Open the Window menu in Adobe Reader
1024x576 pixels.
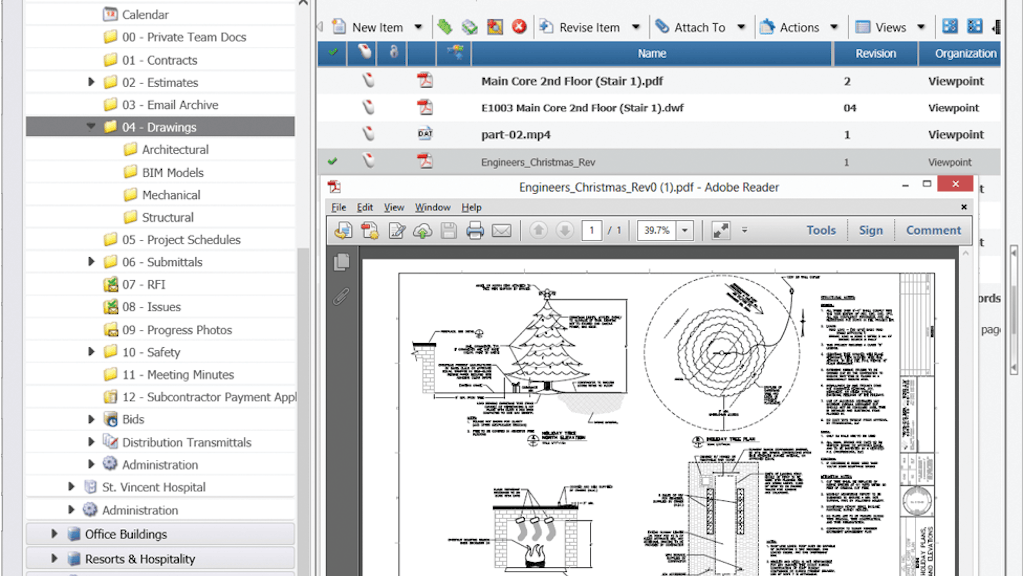click(432, 207)
